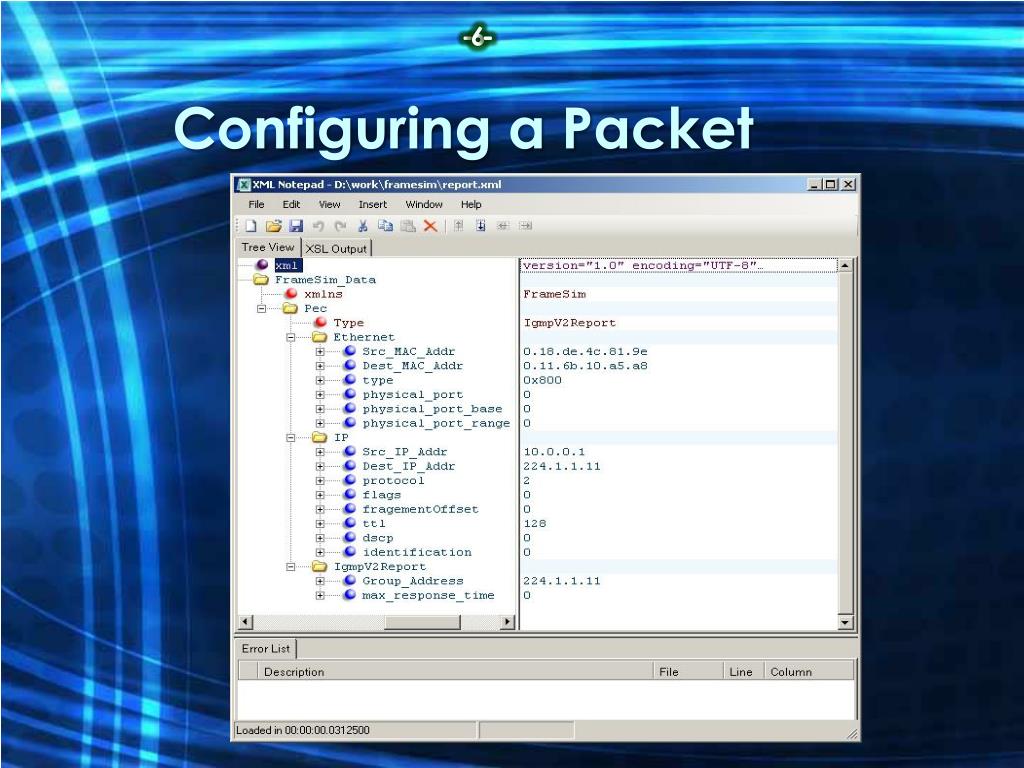Viewport: 1024px width, 768px height.
Task: Open the Edit menu
Action: click(x=291, y=204)
